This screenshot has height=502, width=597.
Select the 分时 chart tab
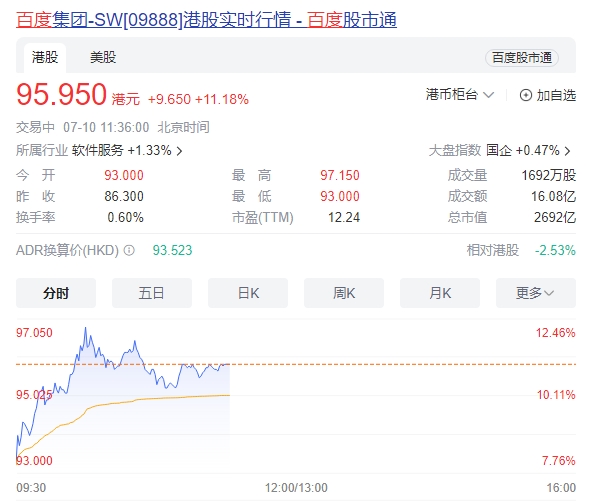[56, 293]
